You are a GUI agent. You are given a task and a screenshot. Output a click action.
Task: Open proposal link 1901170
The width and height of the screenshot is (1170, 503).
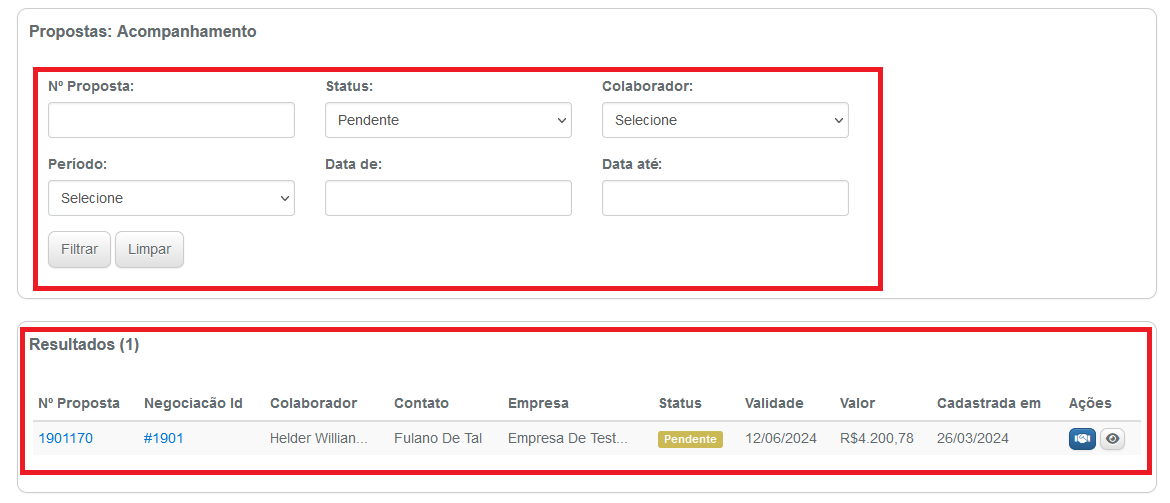click(x=66, y=438)
